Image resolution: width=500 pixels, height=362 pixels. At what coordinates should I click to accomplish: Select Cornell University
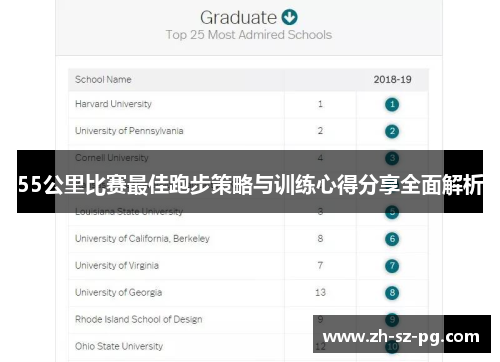click(x=112, y=158)
